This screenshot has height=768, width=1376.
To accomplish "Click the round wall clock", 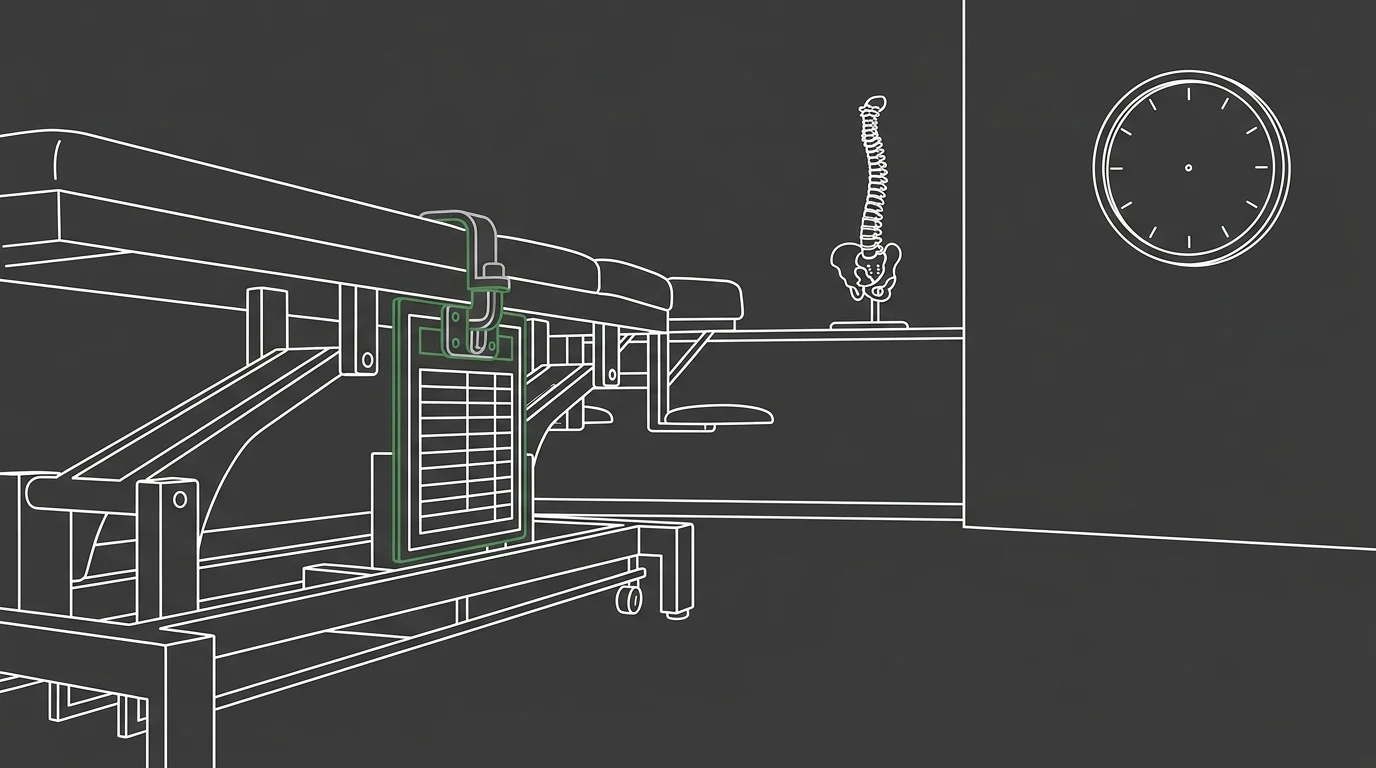I will pos(1191,168).
